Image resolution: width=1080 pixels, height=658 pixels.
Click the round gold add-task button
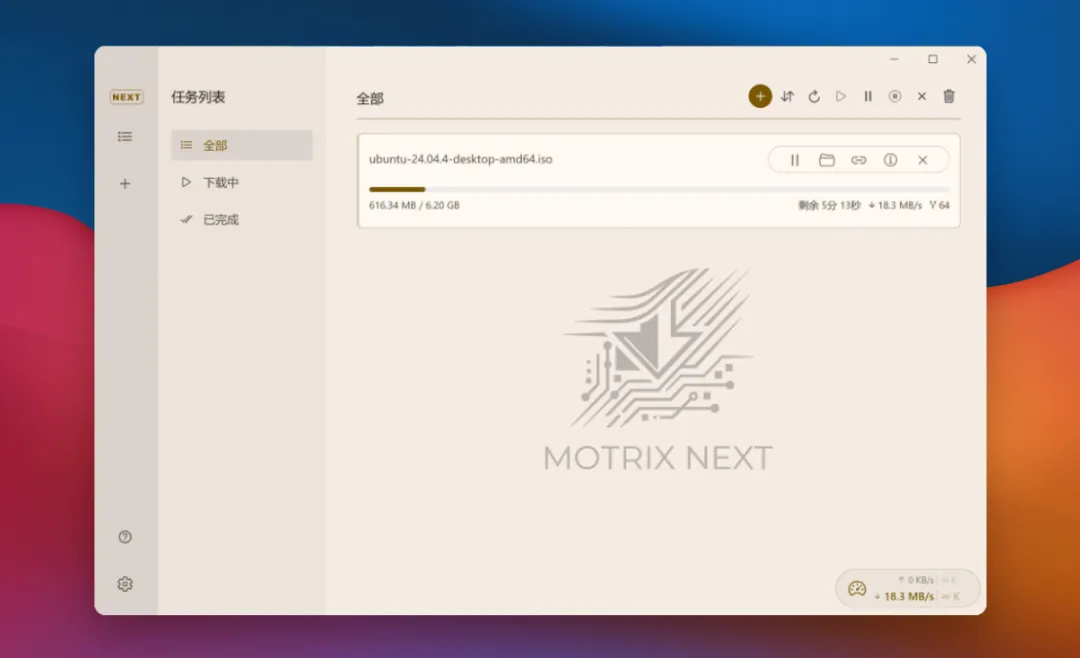(760, 96)
